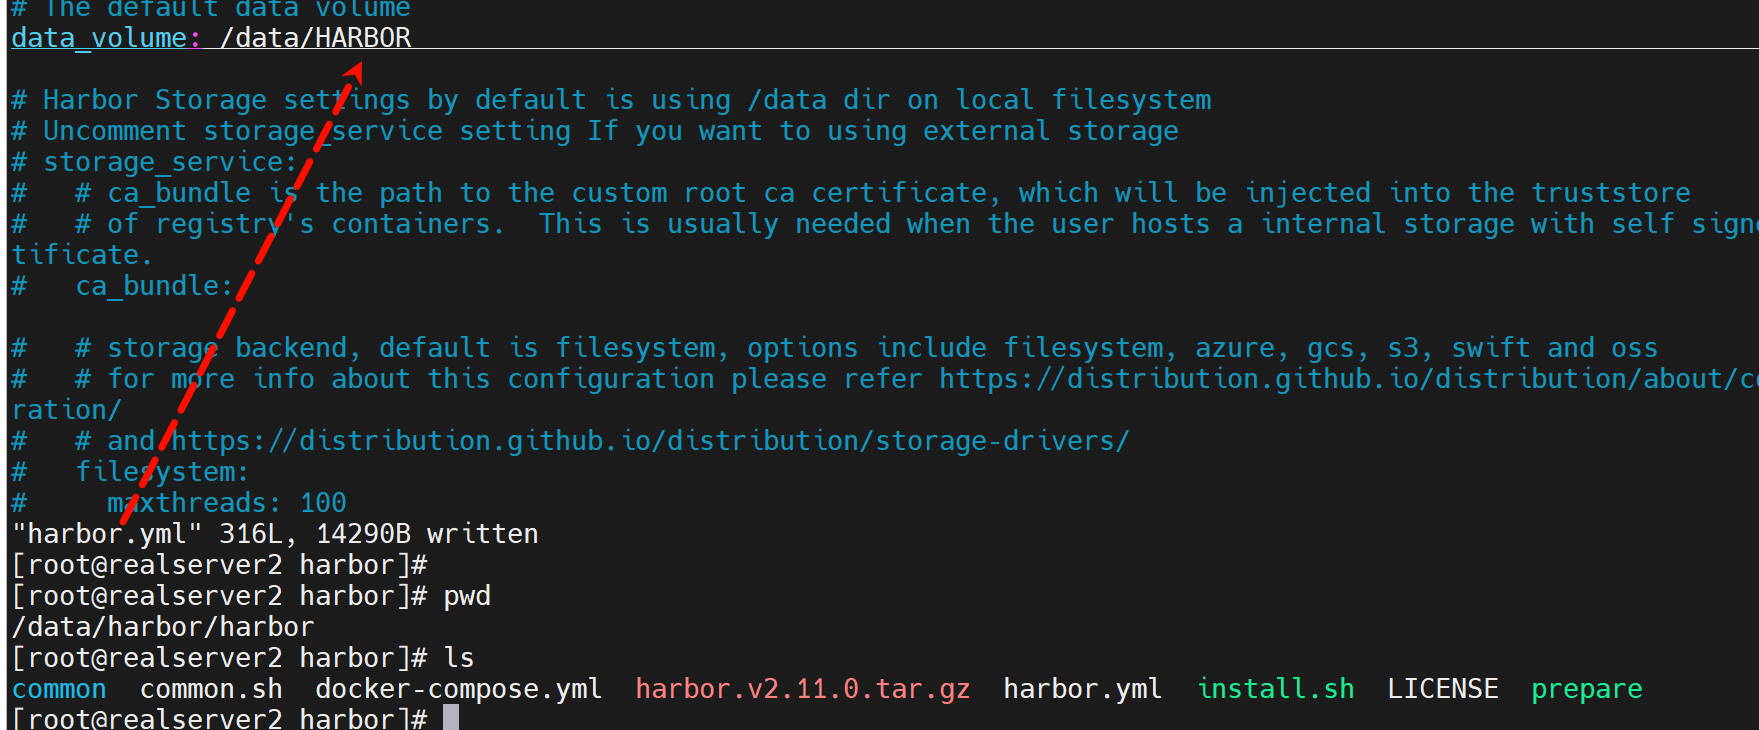Click the commented storage_service line

(x=169, y=162)
